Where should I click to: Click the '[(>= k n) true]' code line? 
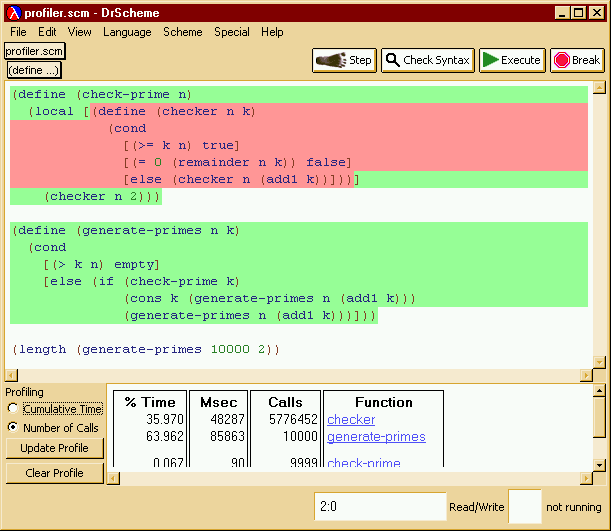click(x=181, y=146)
